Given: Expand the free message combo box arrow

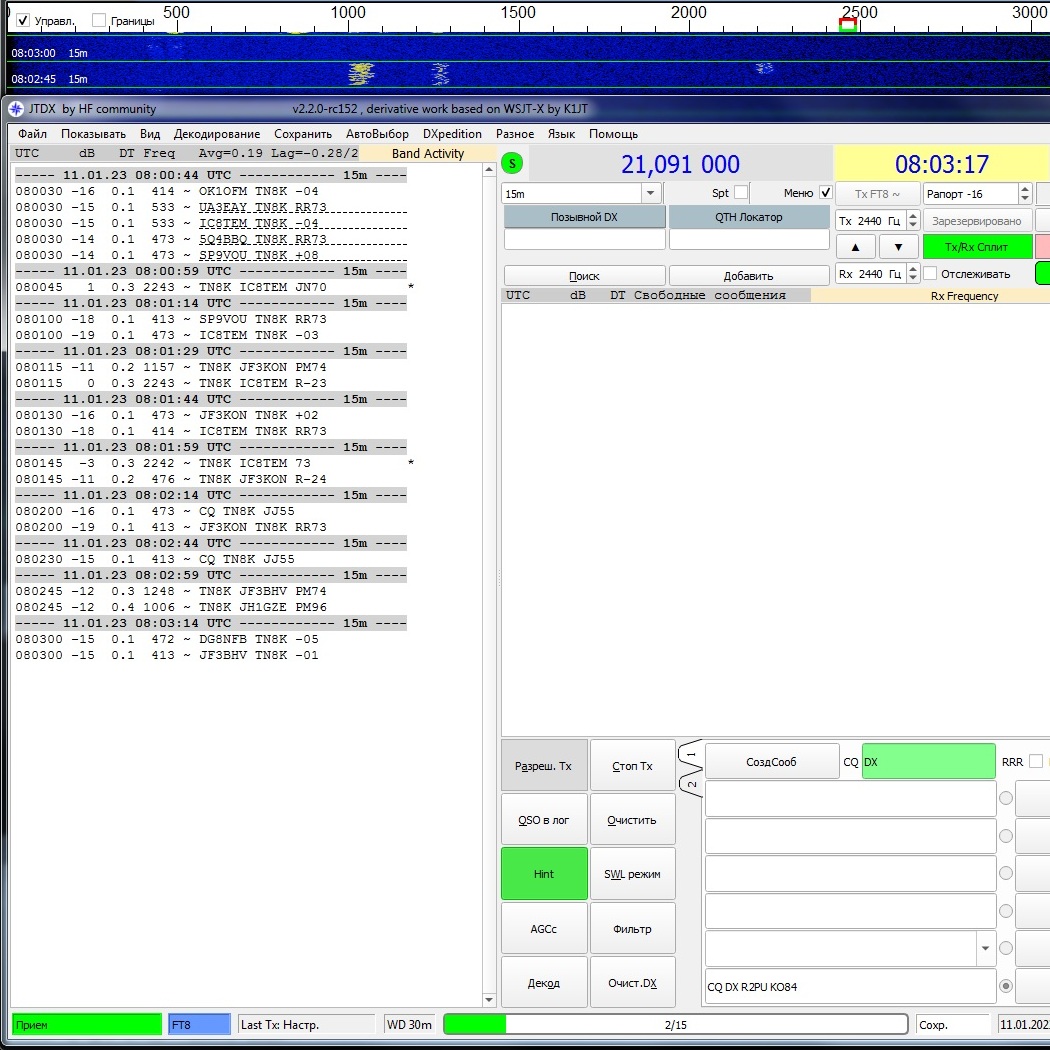Looking at the screenshot, I should 985,948.
